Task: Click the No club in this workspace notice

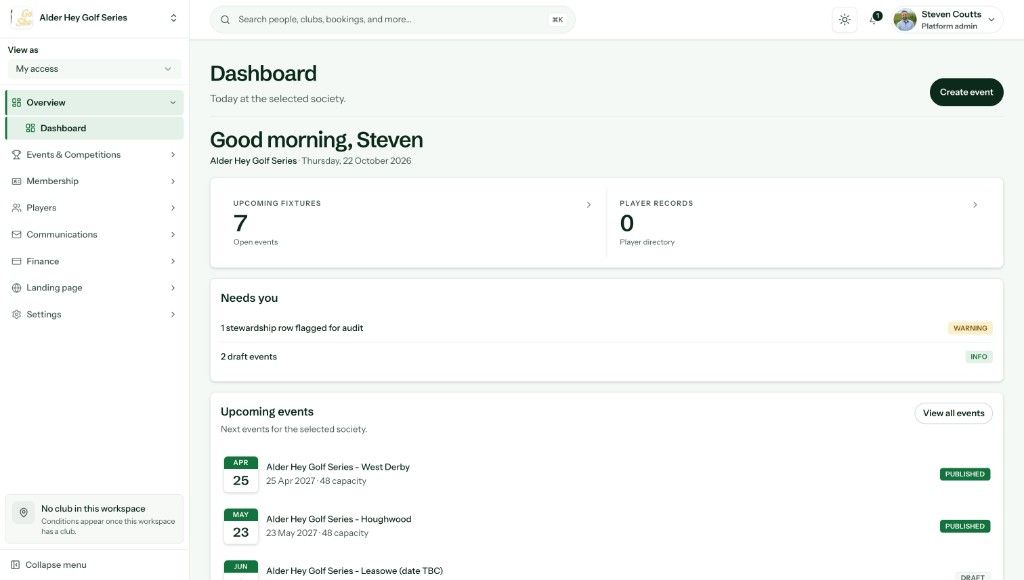Action: [94, 519]
